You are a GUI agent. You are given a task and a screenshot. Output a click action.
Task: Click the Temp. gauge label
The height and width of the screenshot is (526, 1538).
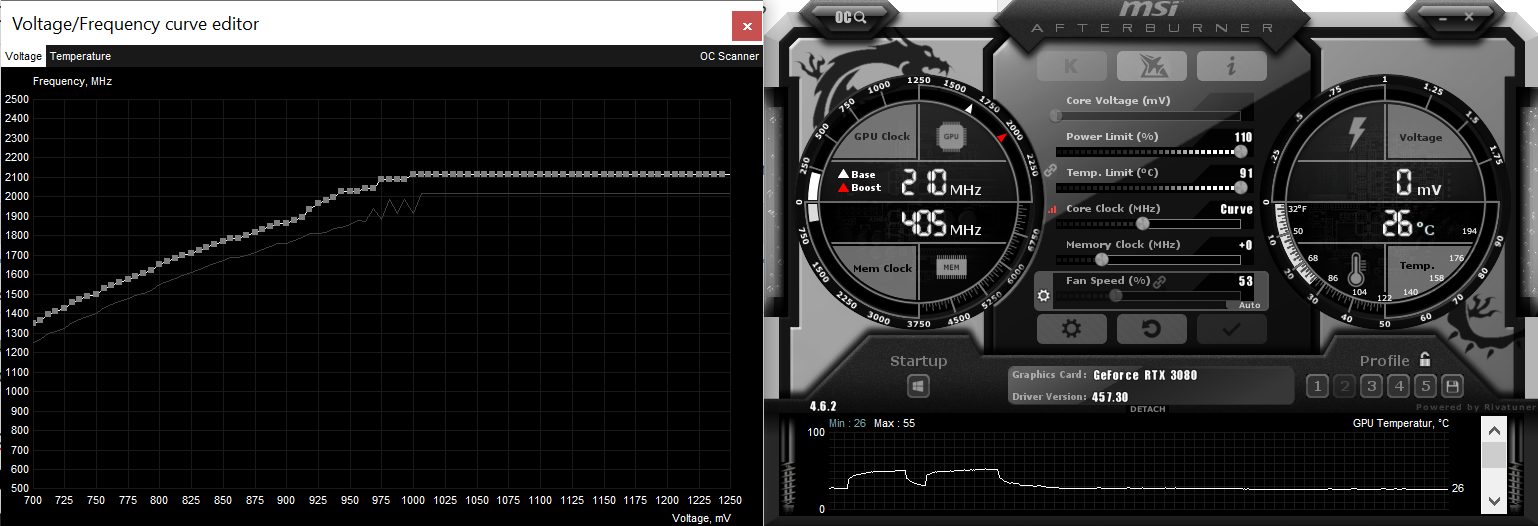(x=1416, y=265)
